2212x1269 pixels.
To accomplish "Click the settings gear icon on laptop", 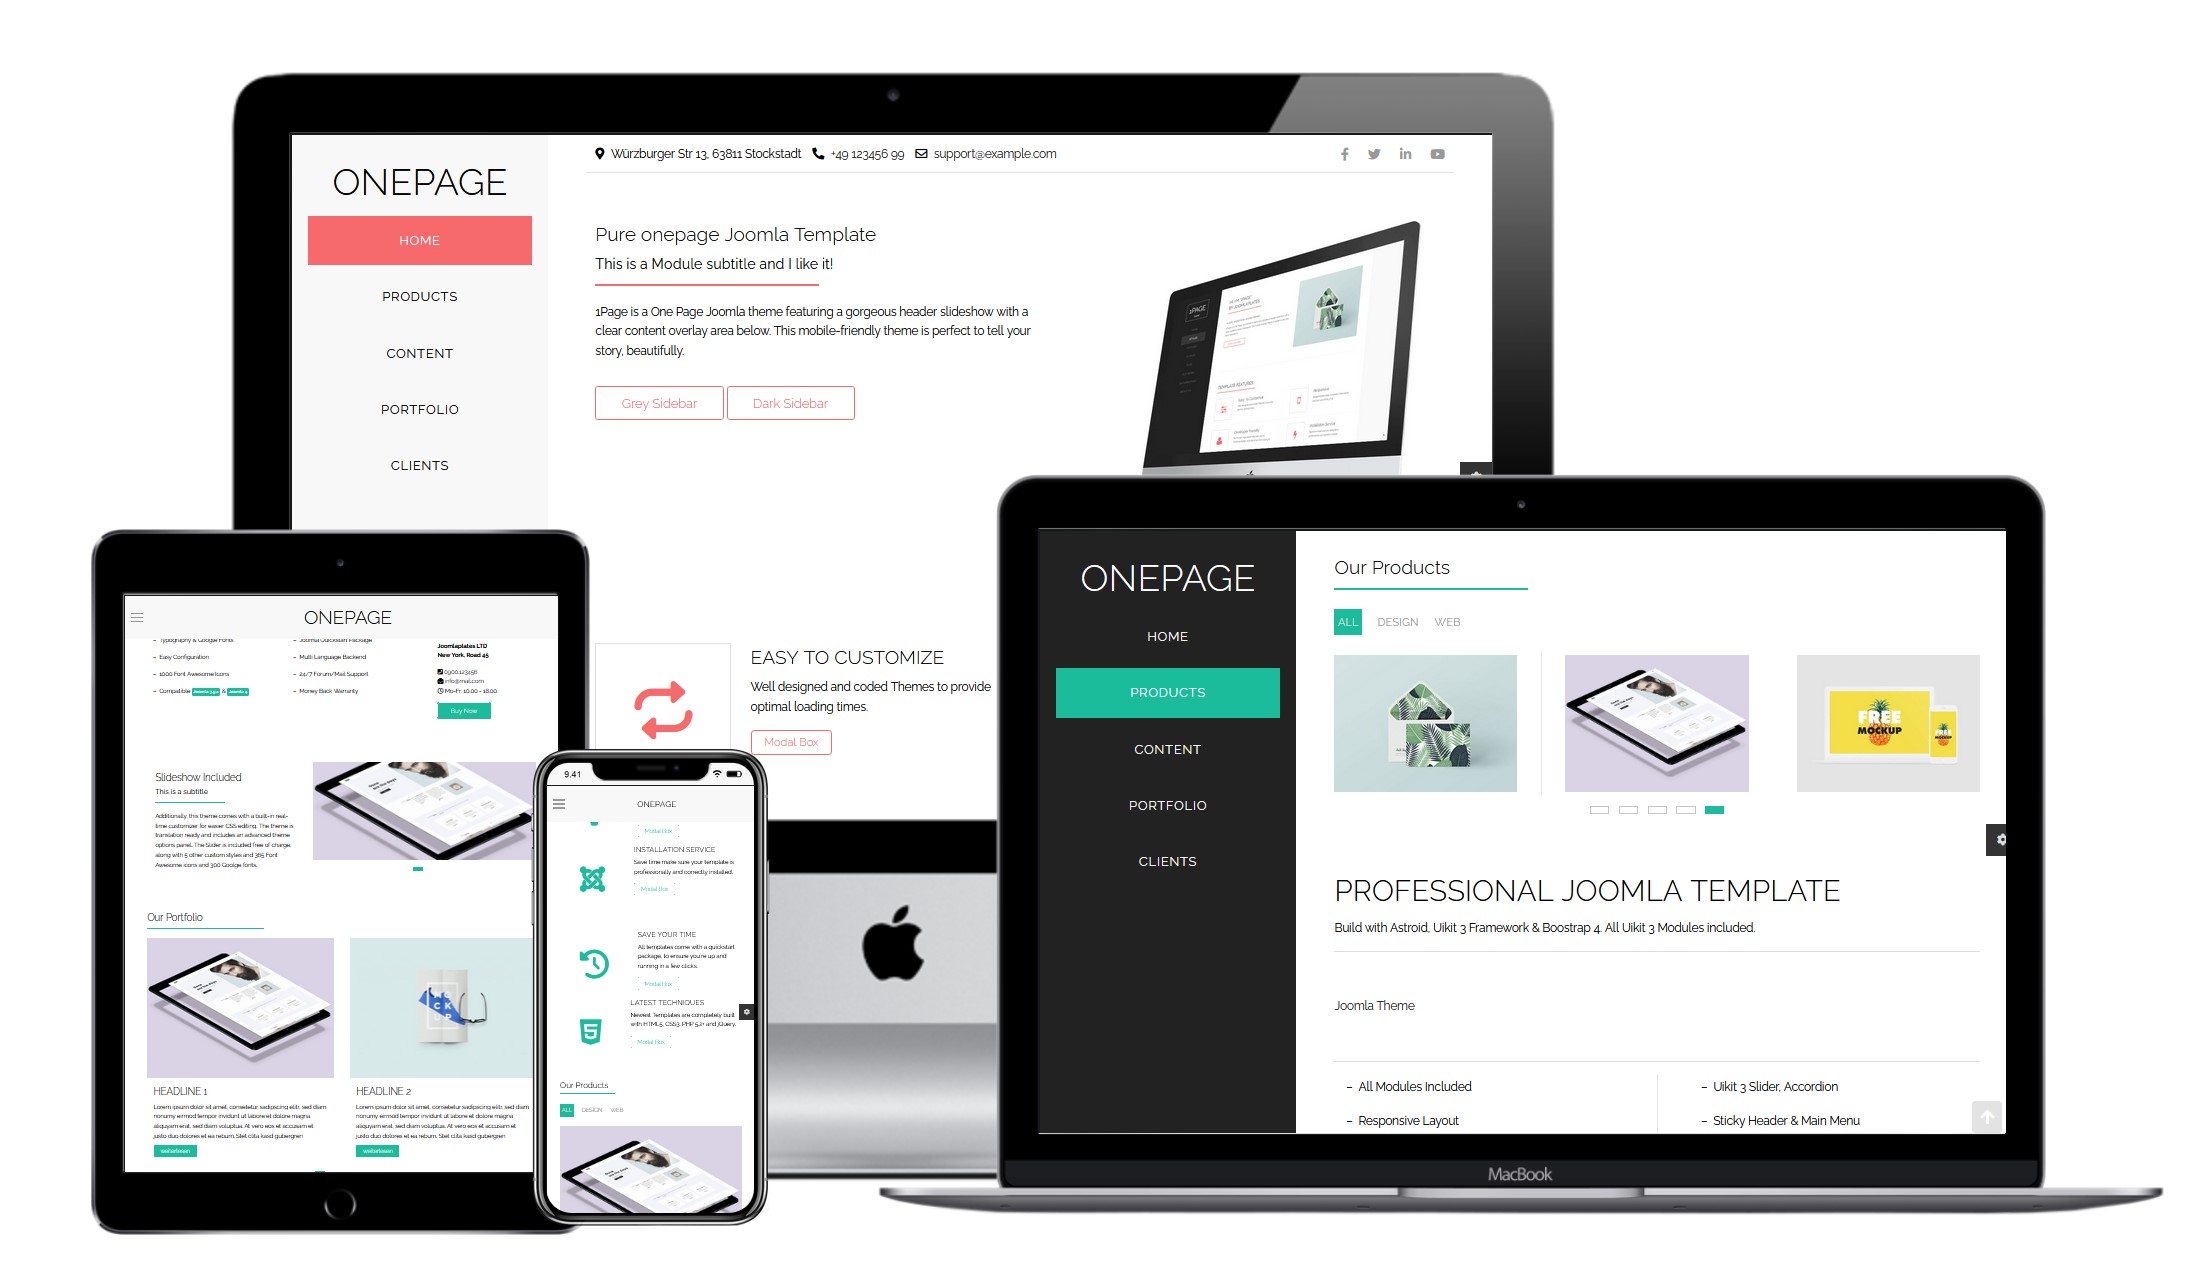I will click(x=2002, y=839).
